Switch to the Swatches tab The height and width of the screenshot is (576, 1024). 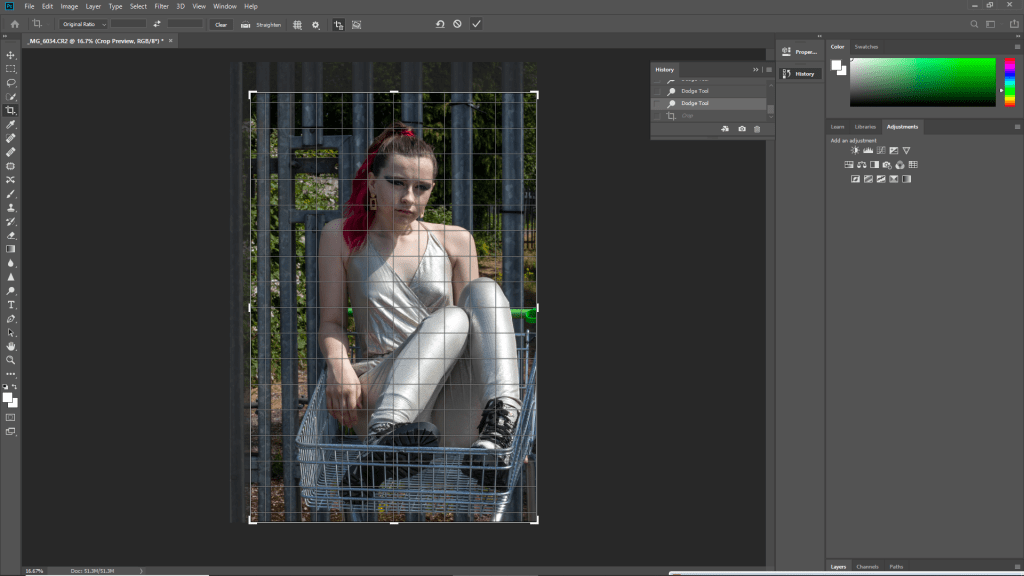coord(865,46)
